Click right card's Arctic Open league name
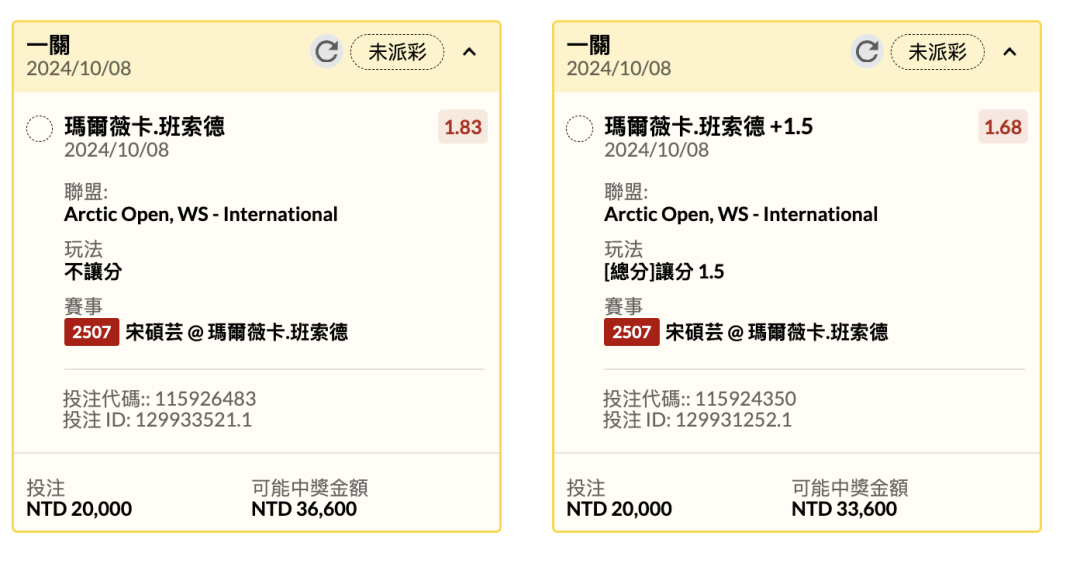Viewport: 1080px width, 567px height. coord(741,214)
